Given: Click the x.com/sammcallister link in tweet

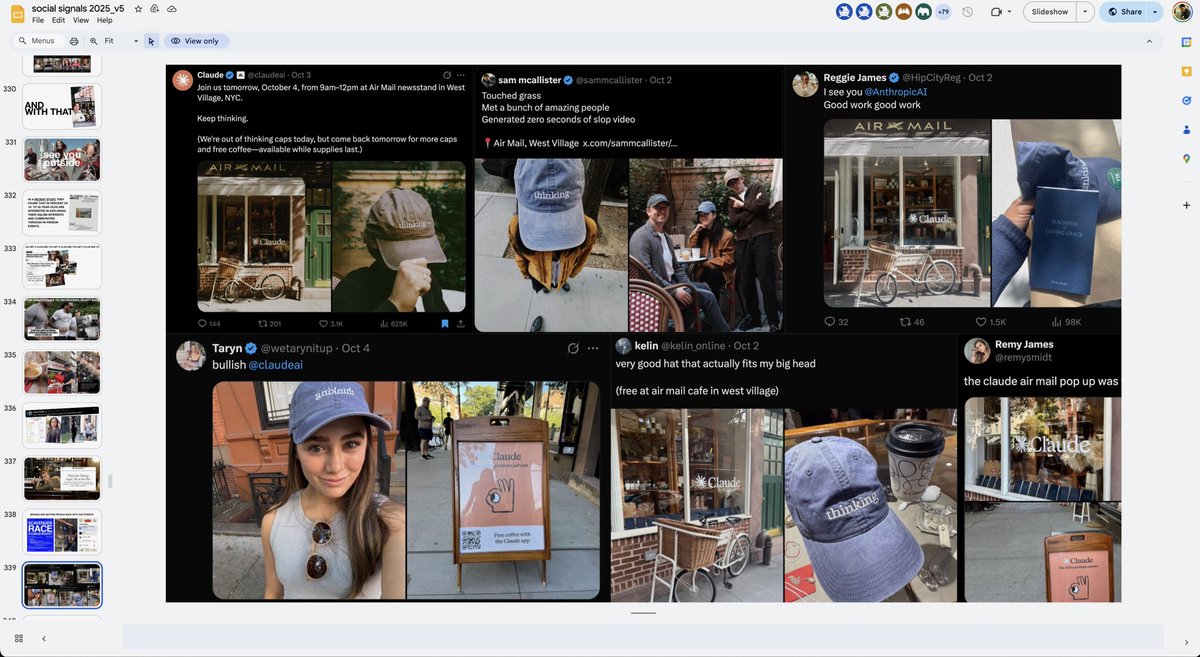Looking at the screenshot, I should (x=630, y=143).
